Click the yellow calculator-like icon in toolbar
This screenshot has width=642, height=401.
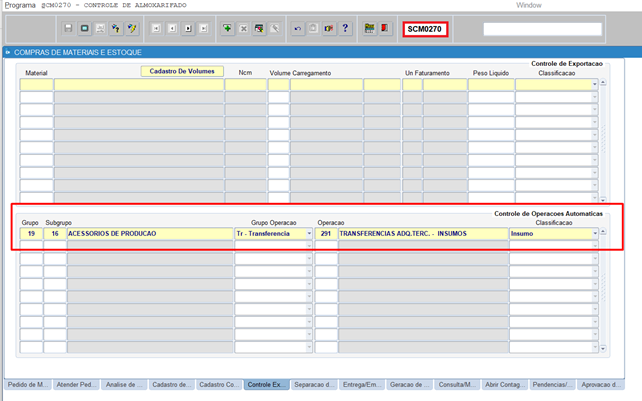pyautogui.click(x=369, y=28)
